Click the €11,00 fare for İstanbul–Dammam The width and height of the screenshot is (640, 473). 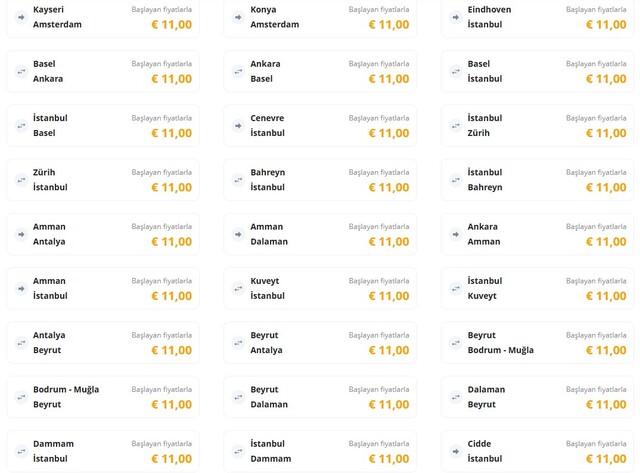(x=389, y=459)
